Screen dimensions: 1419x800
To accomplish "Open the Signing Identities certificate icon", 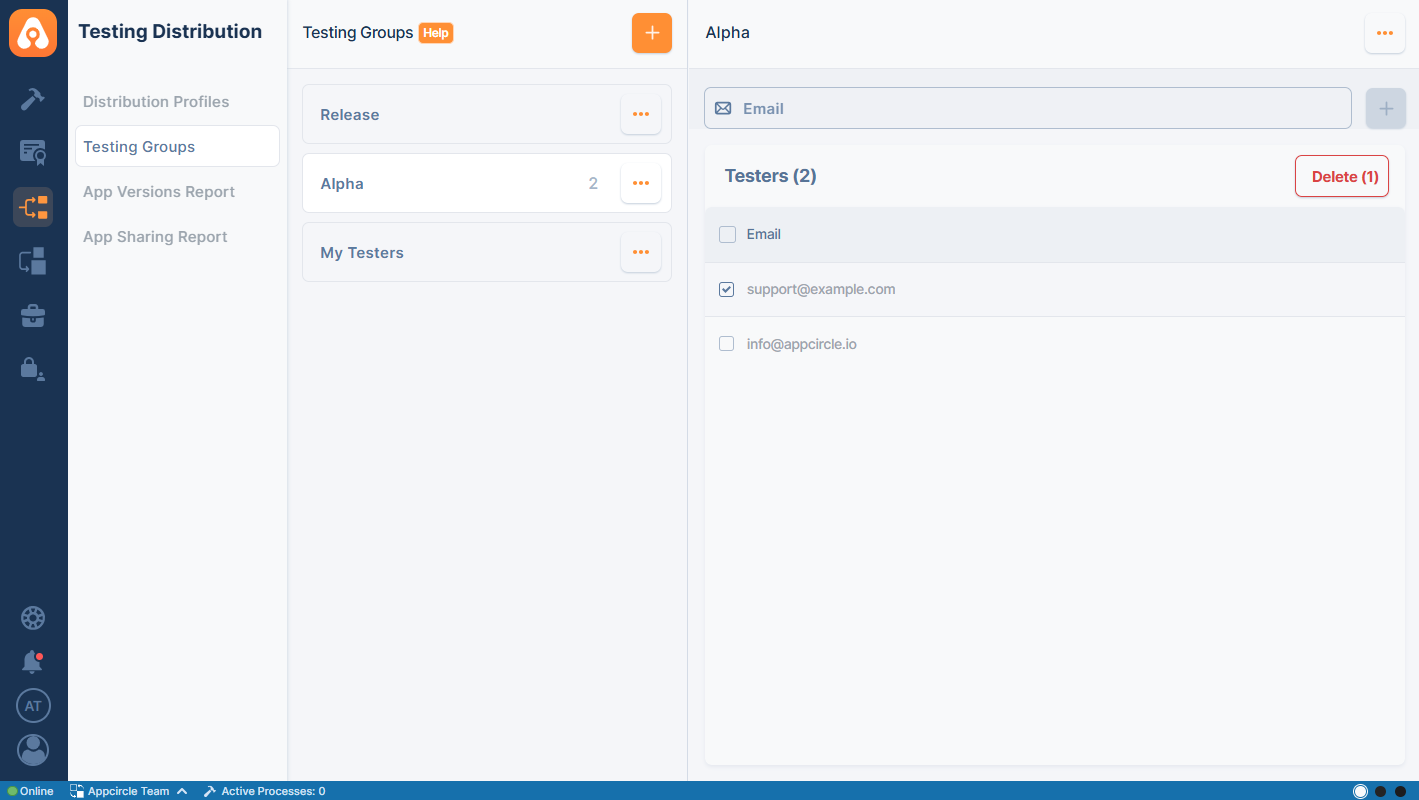I will pyautogui.click(x=33, y=152).
